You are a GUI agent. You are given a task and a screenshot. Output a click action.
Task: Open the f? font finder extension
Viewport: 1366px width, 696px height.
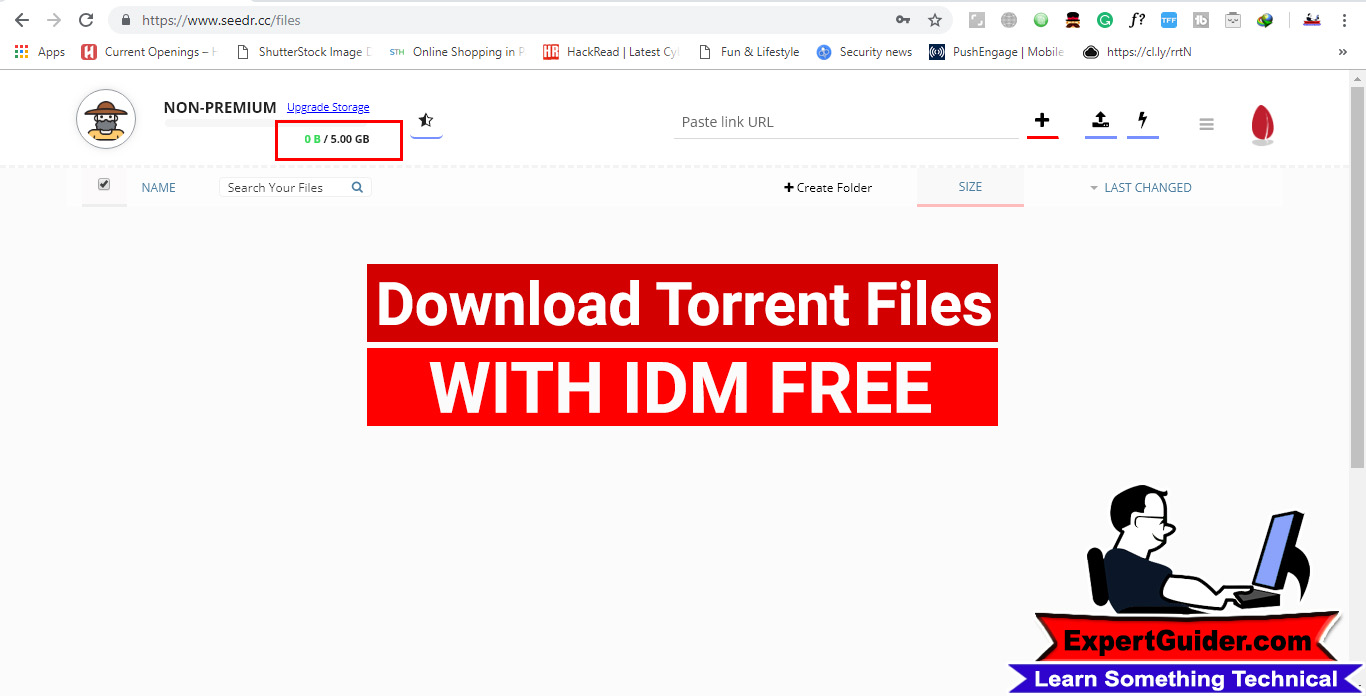(1137, 20)
